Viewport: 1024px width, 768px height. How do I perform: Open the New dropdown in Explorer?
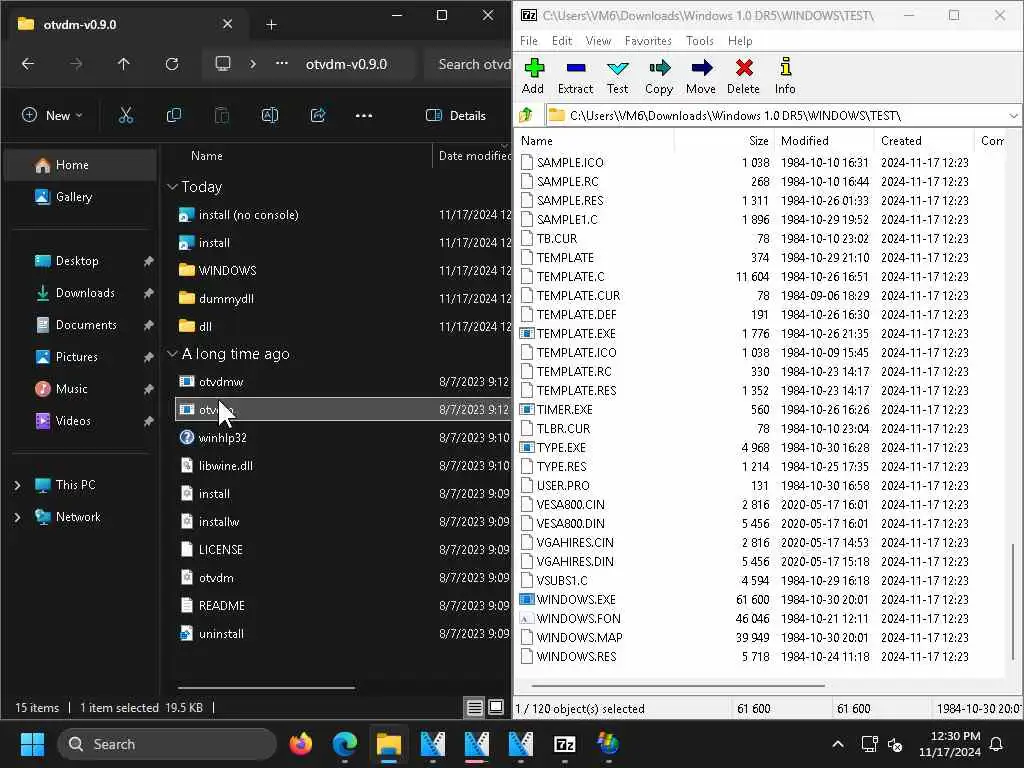(x=52, y=116)
